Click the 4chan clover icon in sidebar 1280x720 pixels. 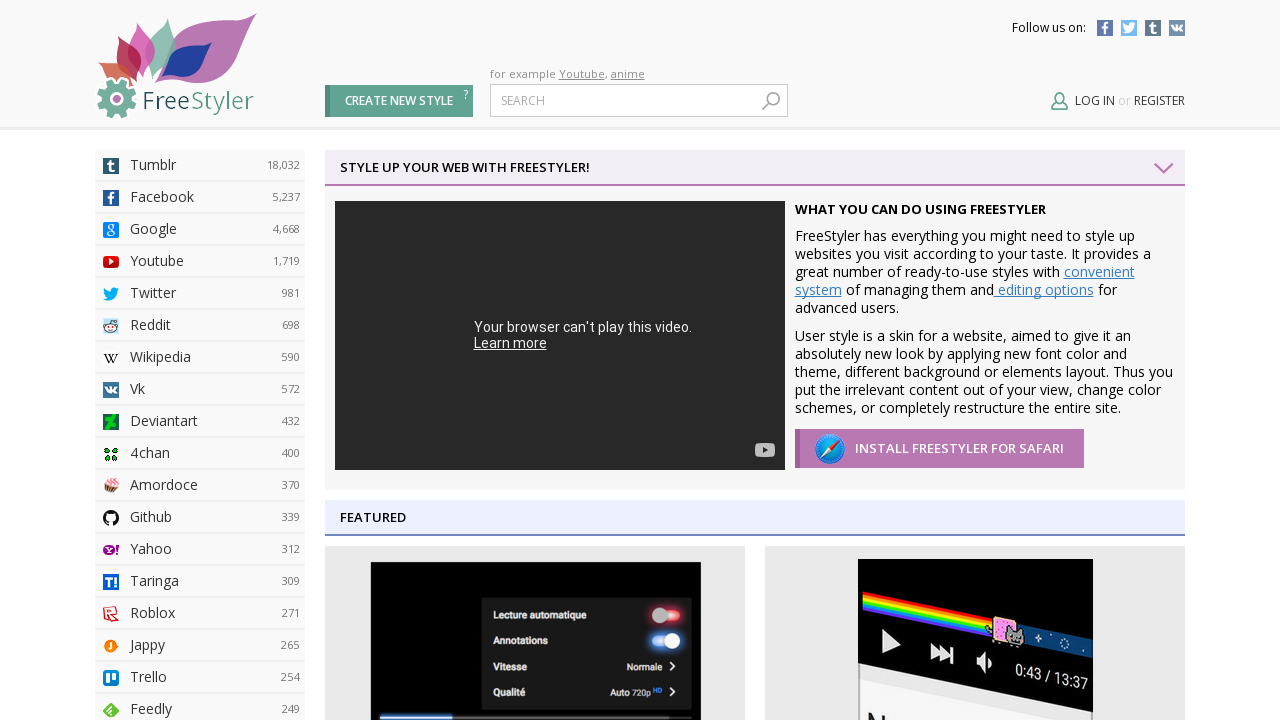(111, 454)
